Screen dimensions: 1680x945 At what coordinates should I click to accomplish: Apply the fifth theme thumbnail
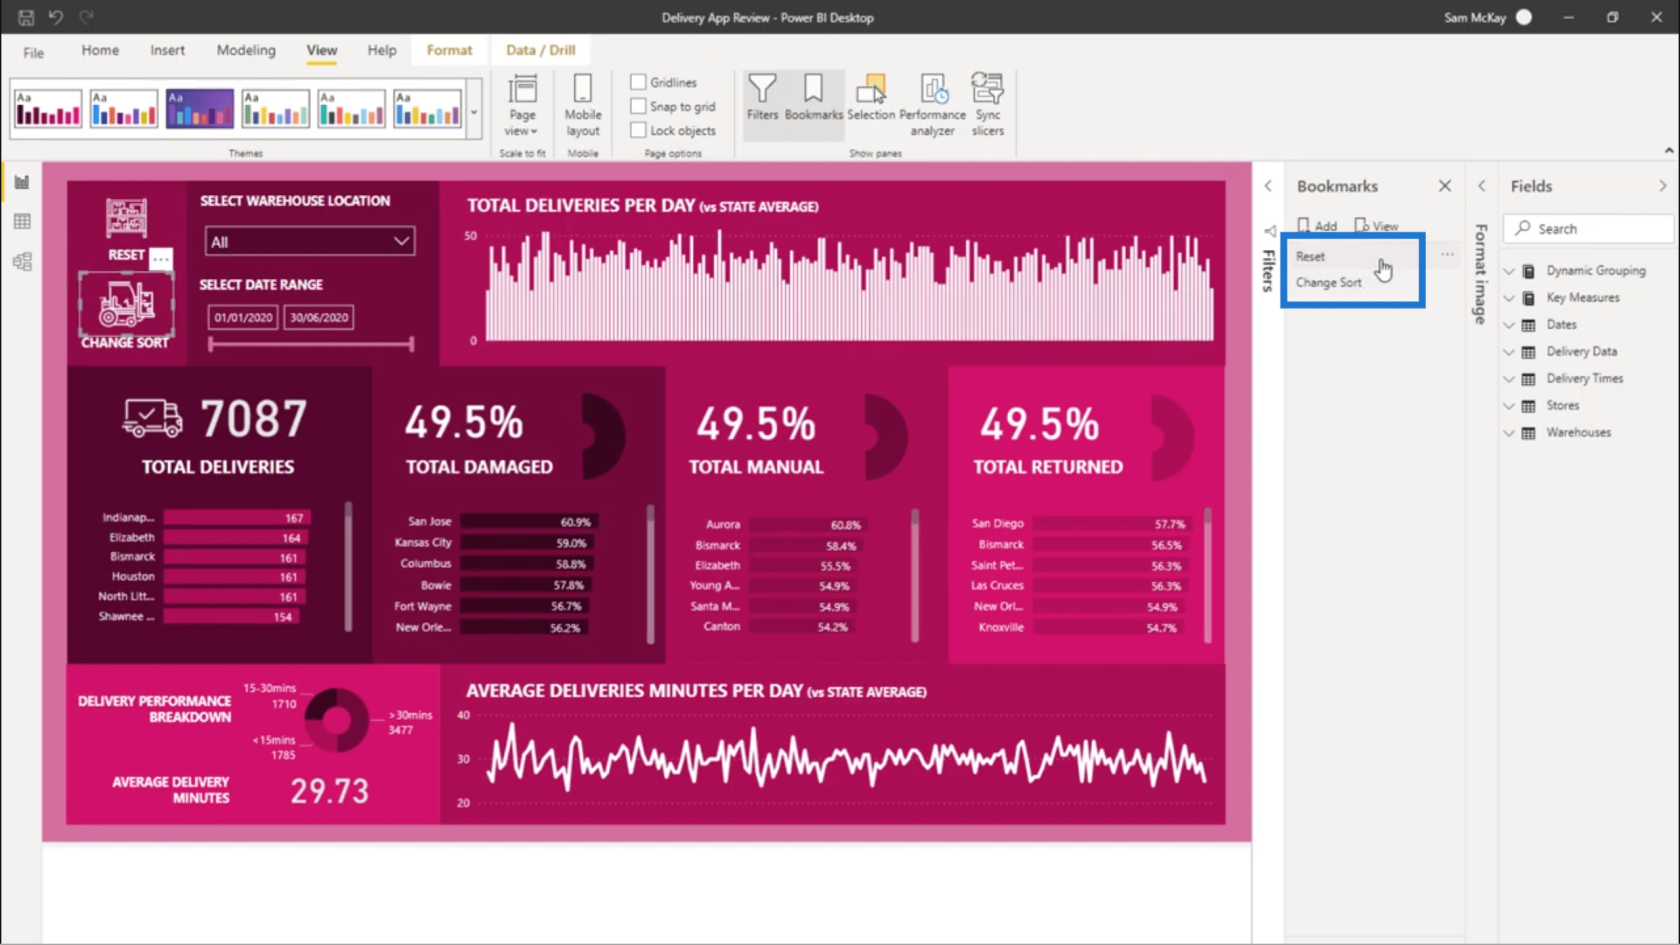[351, 108]
